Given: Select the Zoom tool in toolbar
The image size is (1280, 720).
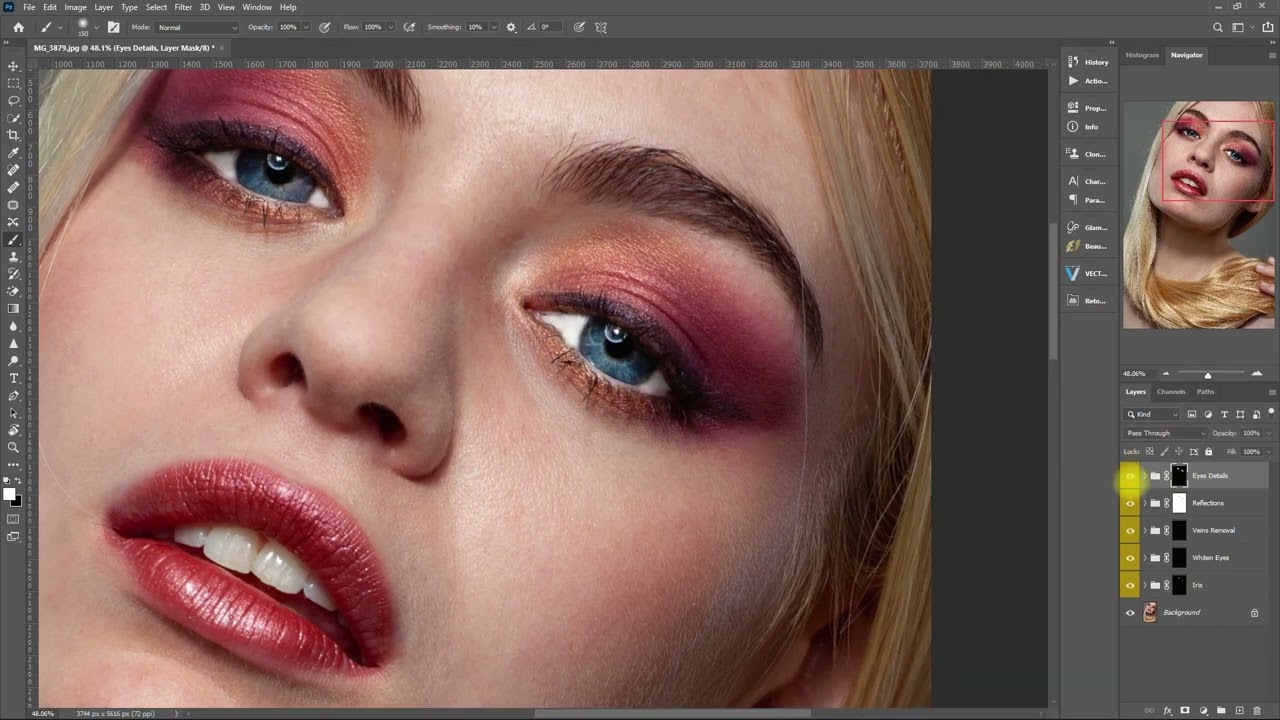Looking at the screenshot, I should tap(13, 447).
